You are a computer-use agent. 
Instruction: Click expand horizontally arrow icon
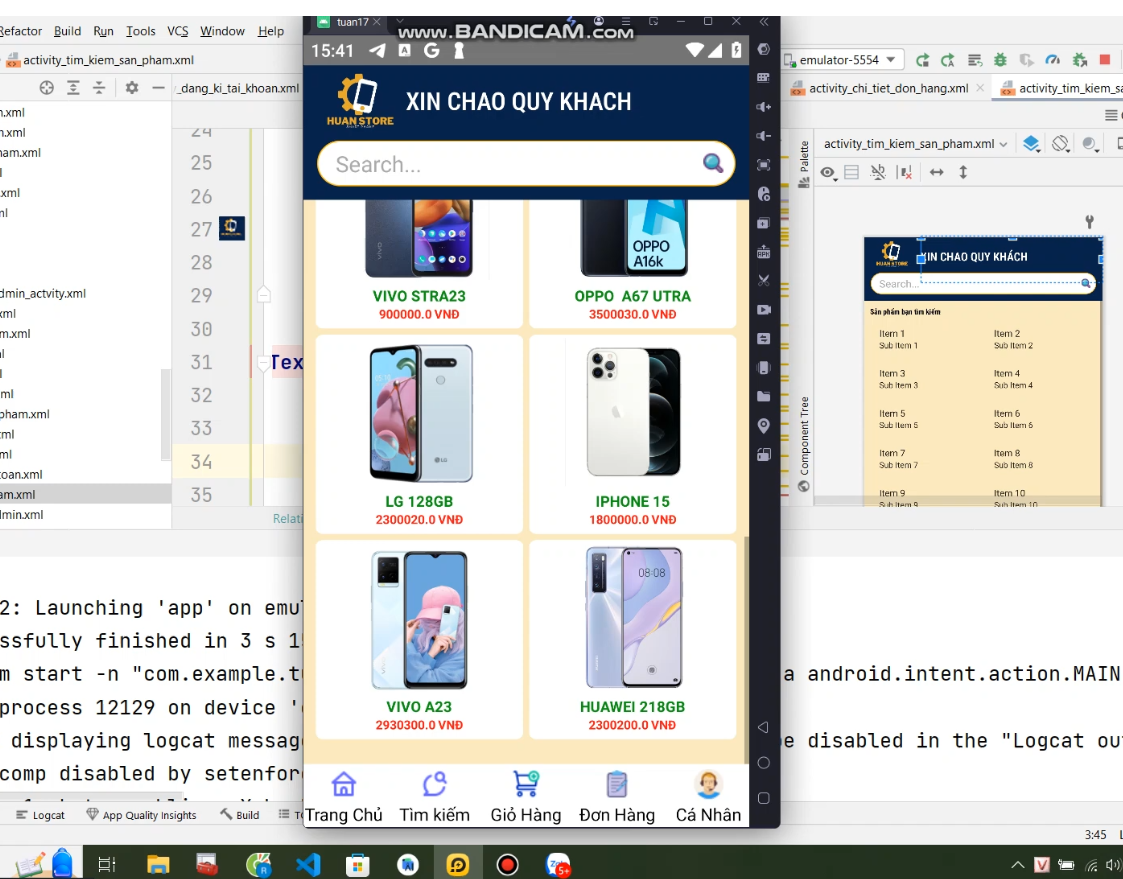point(936,172)
